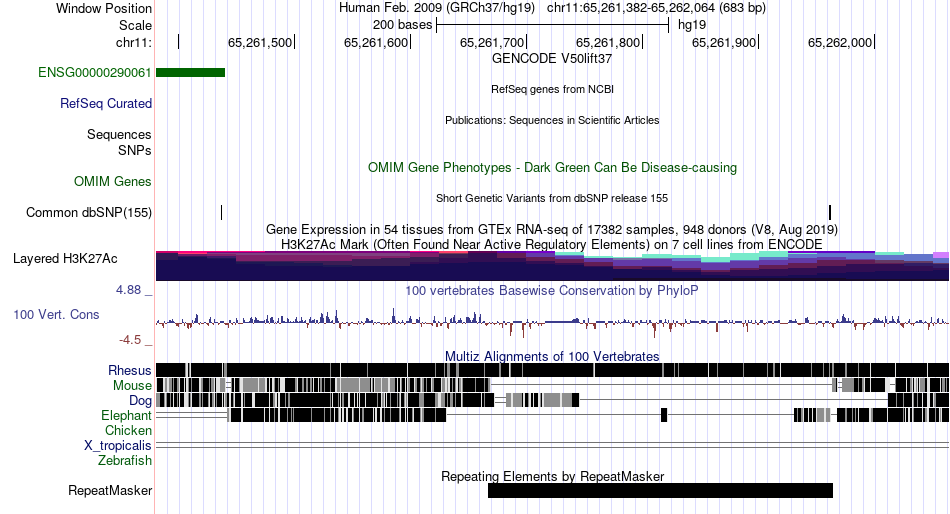Viewport: 950px width, 514px height.
Task: Click the GENCODE V50lift37 track title
Action: click(x=552, y=59)
